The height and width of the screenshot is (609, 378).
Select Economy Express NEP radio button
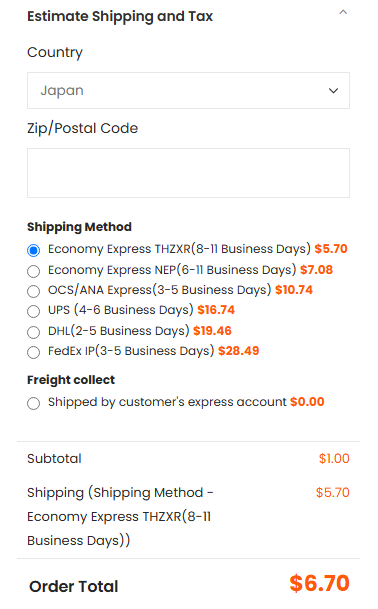(33, 271)
